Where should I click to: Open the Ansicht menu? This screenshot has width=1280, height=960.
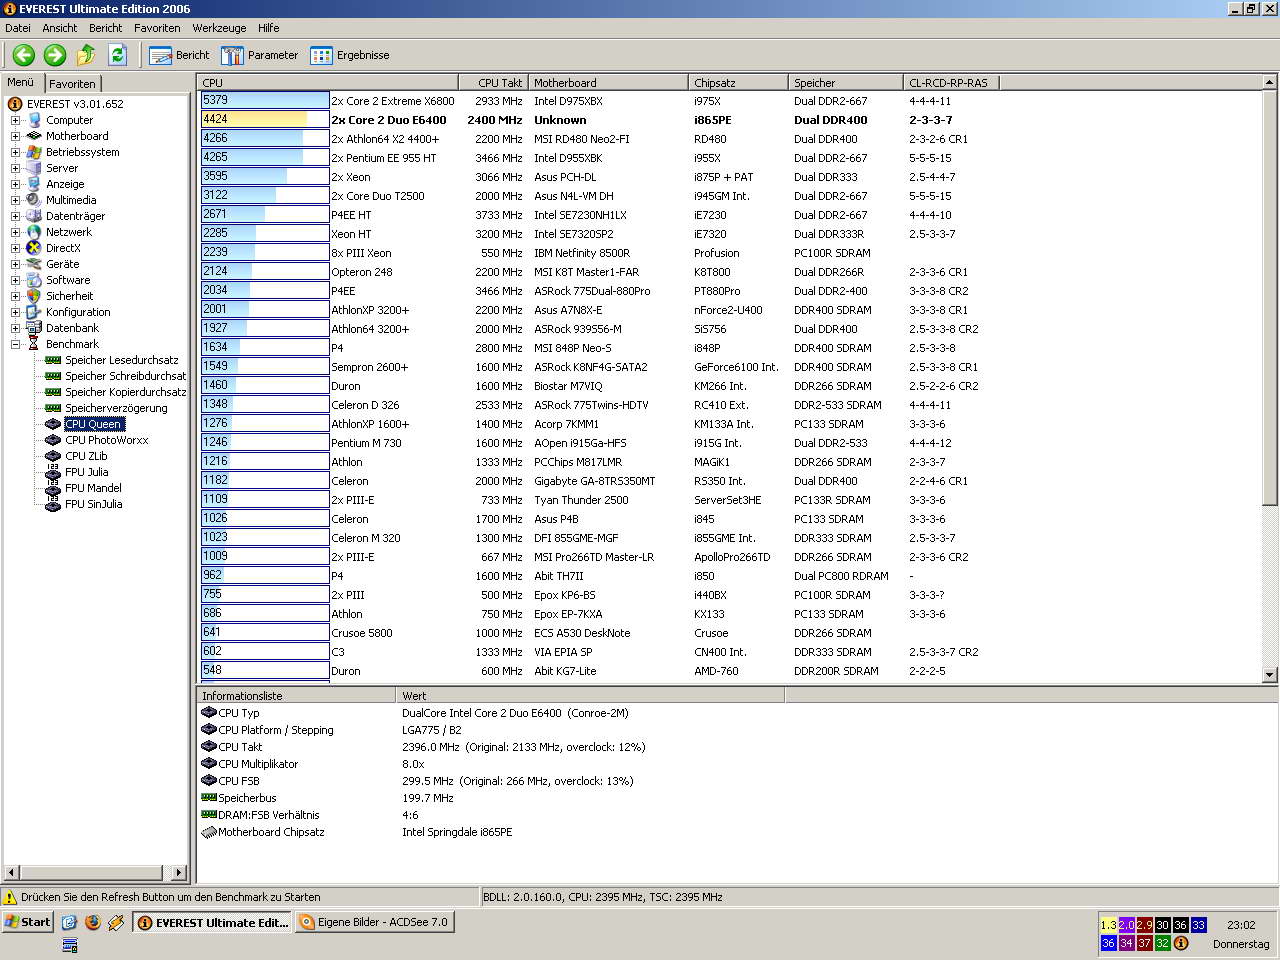60,28
